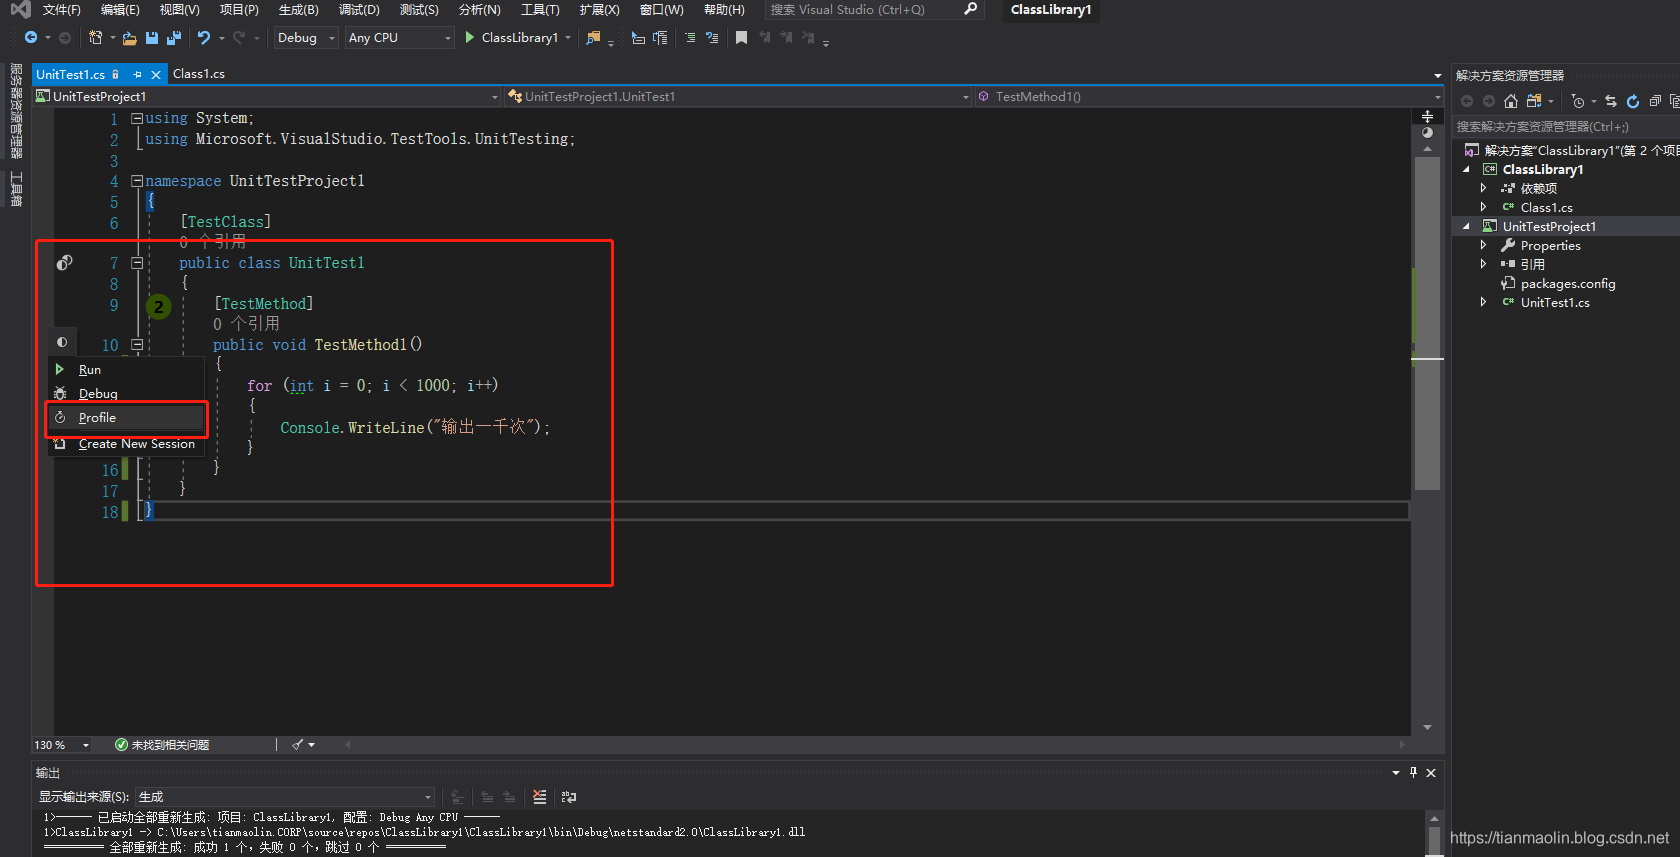Open the TestMethod1() member dropdown
The width and height of the screenshot is (1680, 857).
click(x=1209, y=97)
